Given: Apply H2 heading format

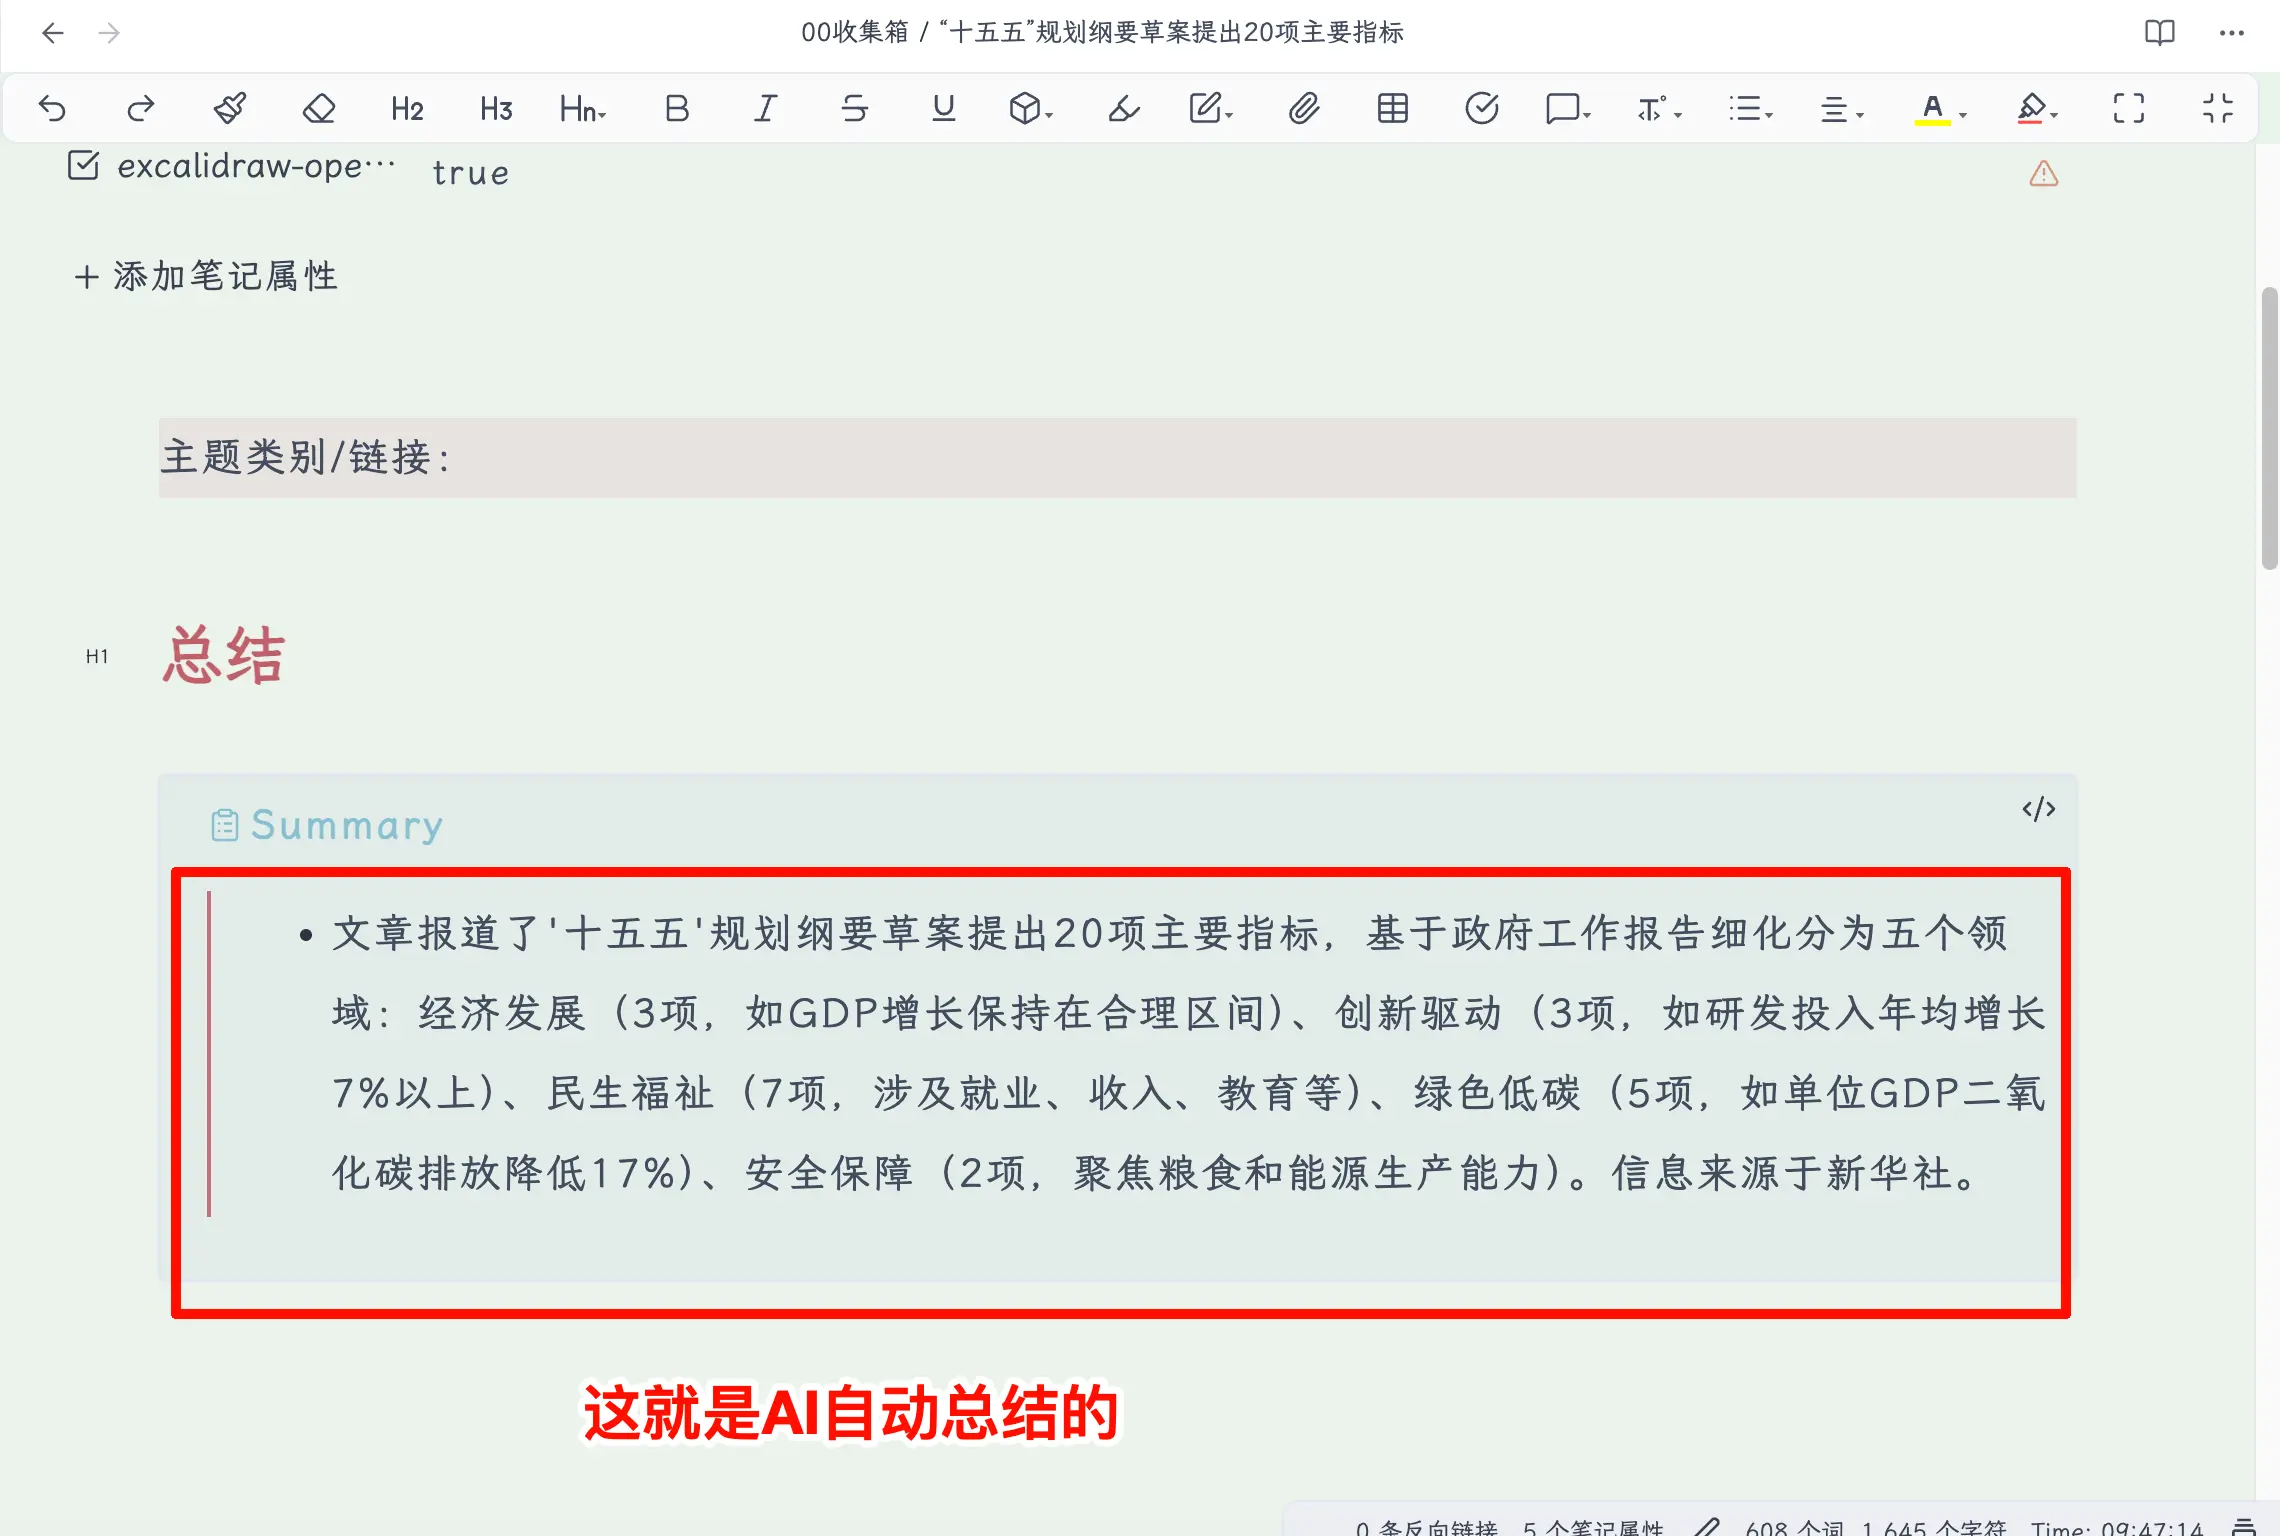Looking at the screenshot, I should click(x=407, y=108).
